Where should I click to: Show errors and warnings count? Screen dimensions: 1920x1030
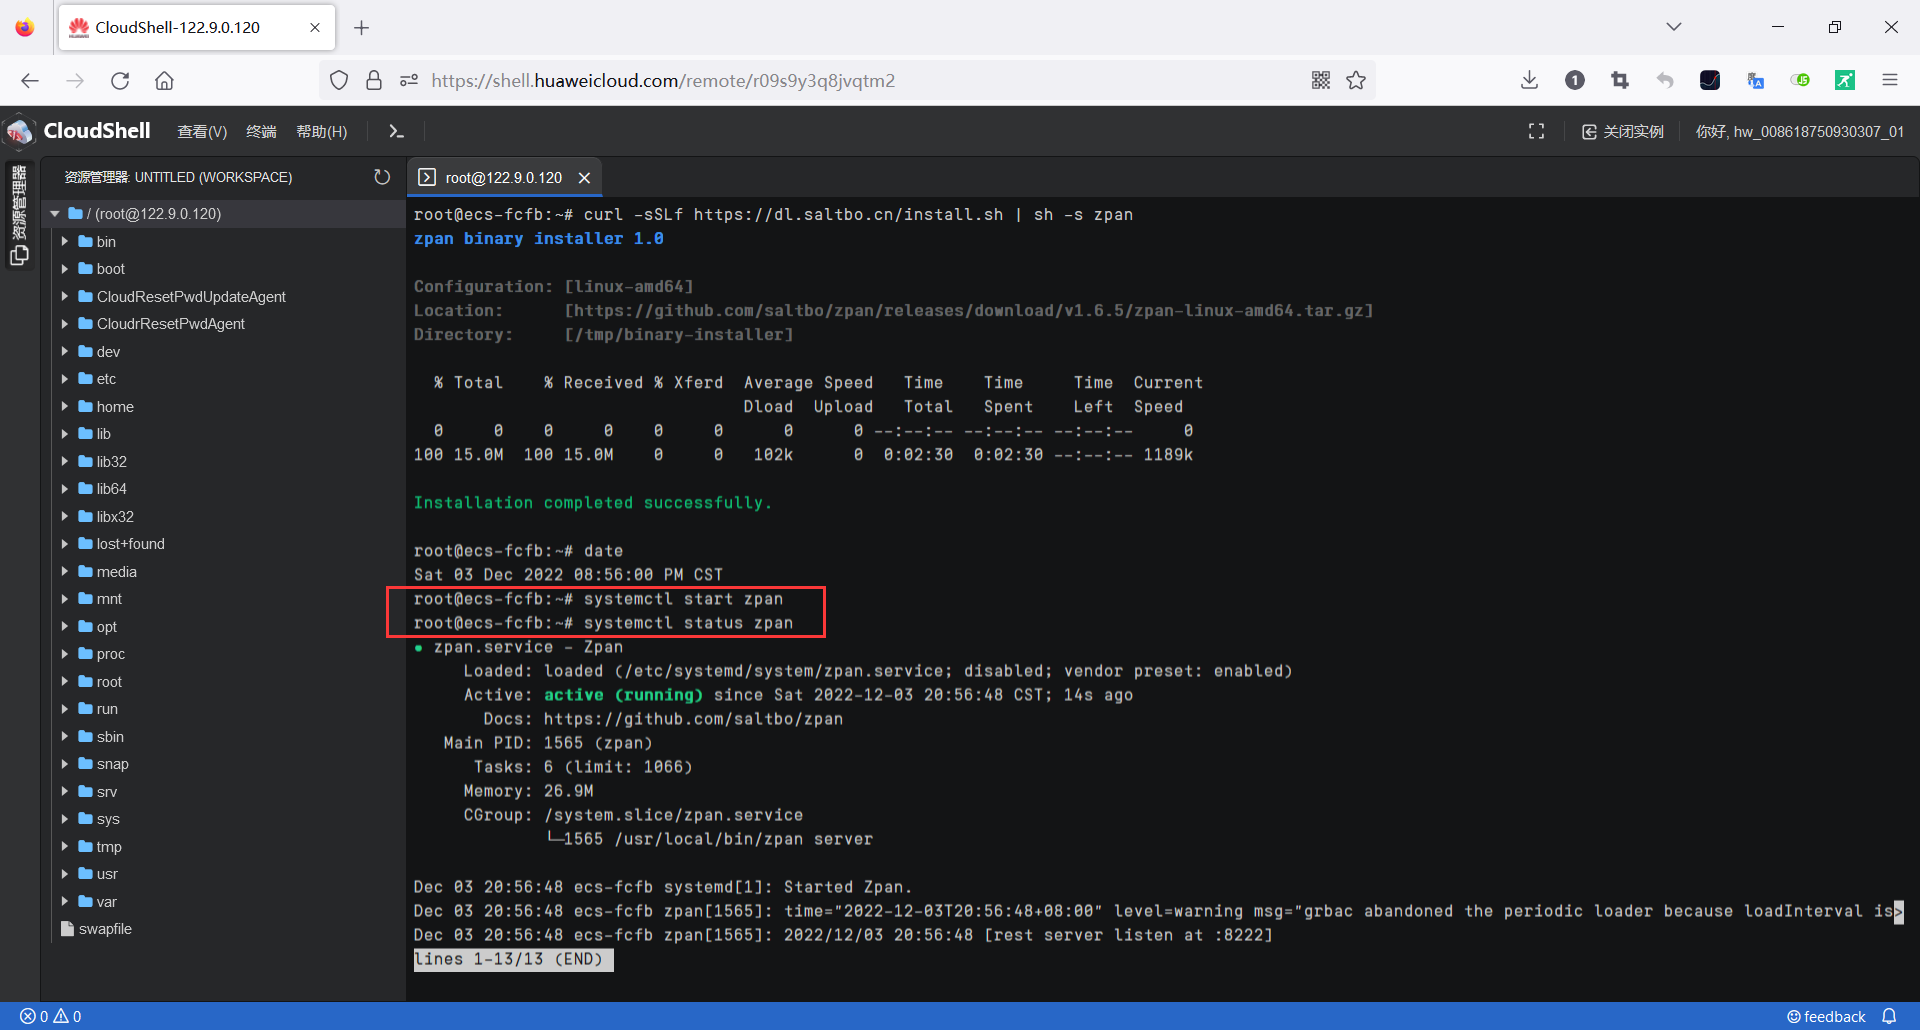pos(51,1016)
